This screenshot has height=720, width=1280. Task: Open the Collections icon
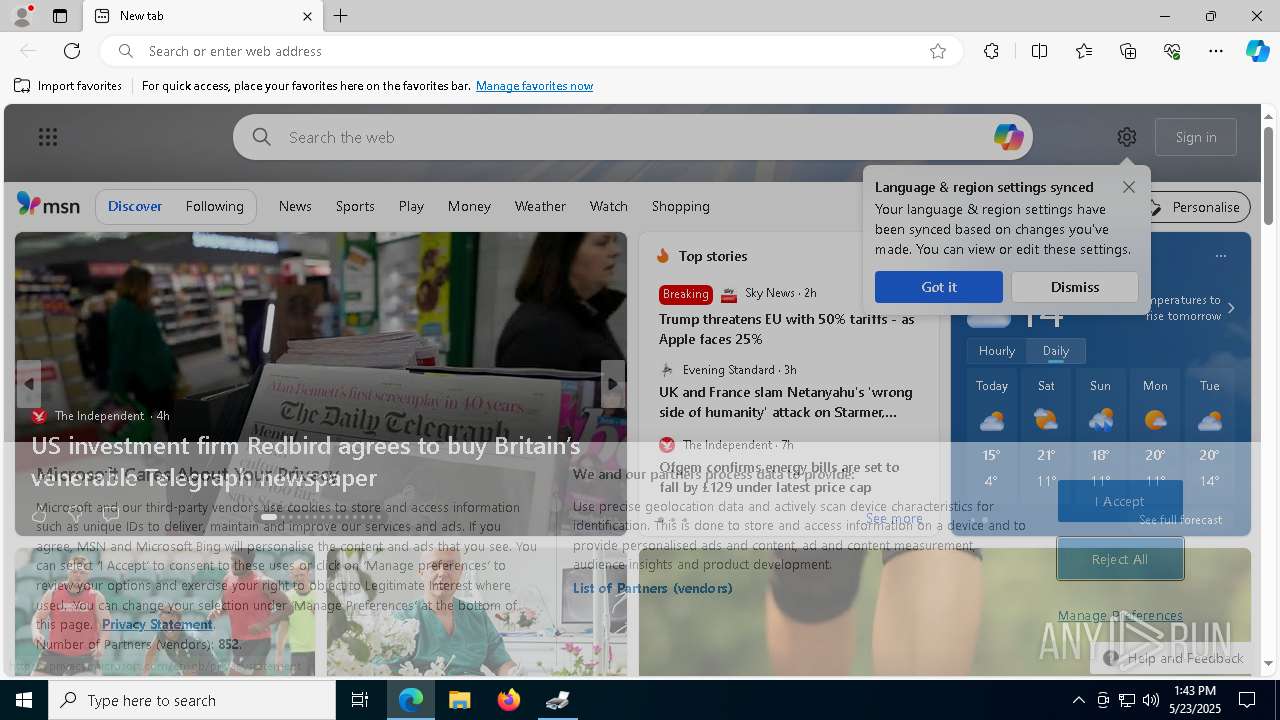click(1128, 51)
